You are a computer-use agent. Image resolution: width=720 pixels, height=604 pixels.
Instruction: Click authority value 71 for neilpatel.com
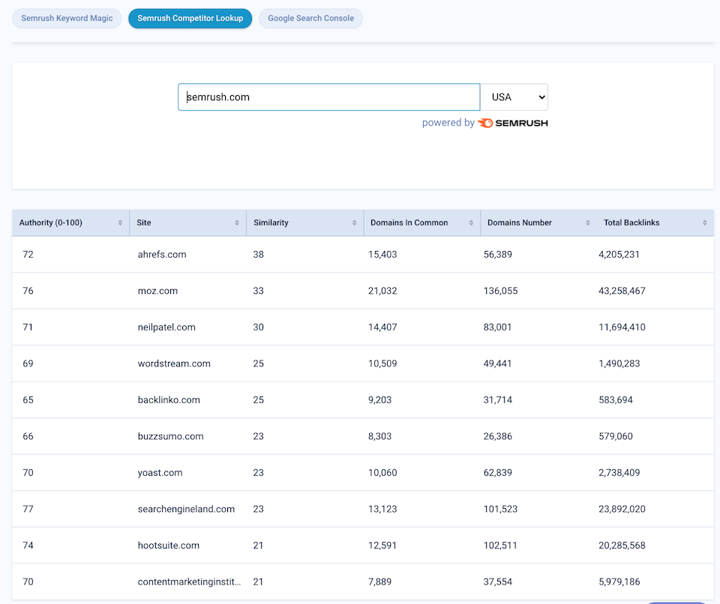point(28,327)
